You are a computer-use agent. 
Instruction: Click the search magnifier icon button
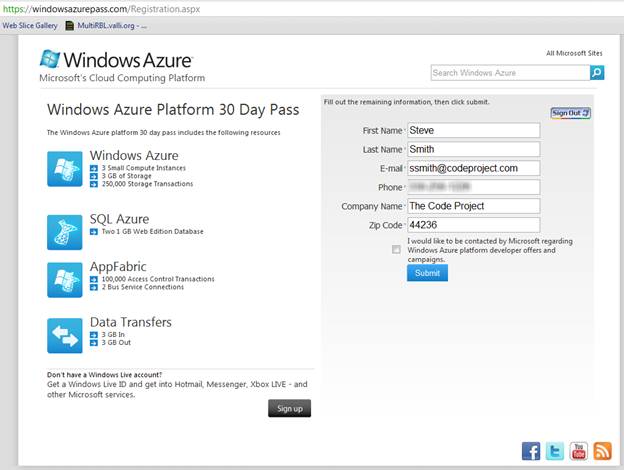click(x=597, y=72)
